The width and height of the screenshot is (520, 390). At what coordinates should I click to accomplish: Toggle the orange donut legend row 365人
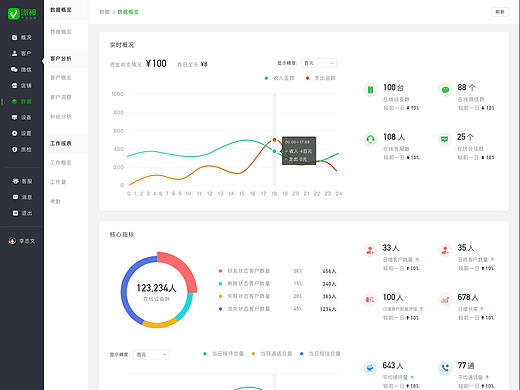[277, 296]
